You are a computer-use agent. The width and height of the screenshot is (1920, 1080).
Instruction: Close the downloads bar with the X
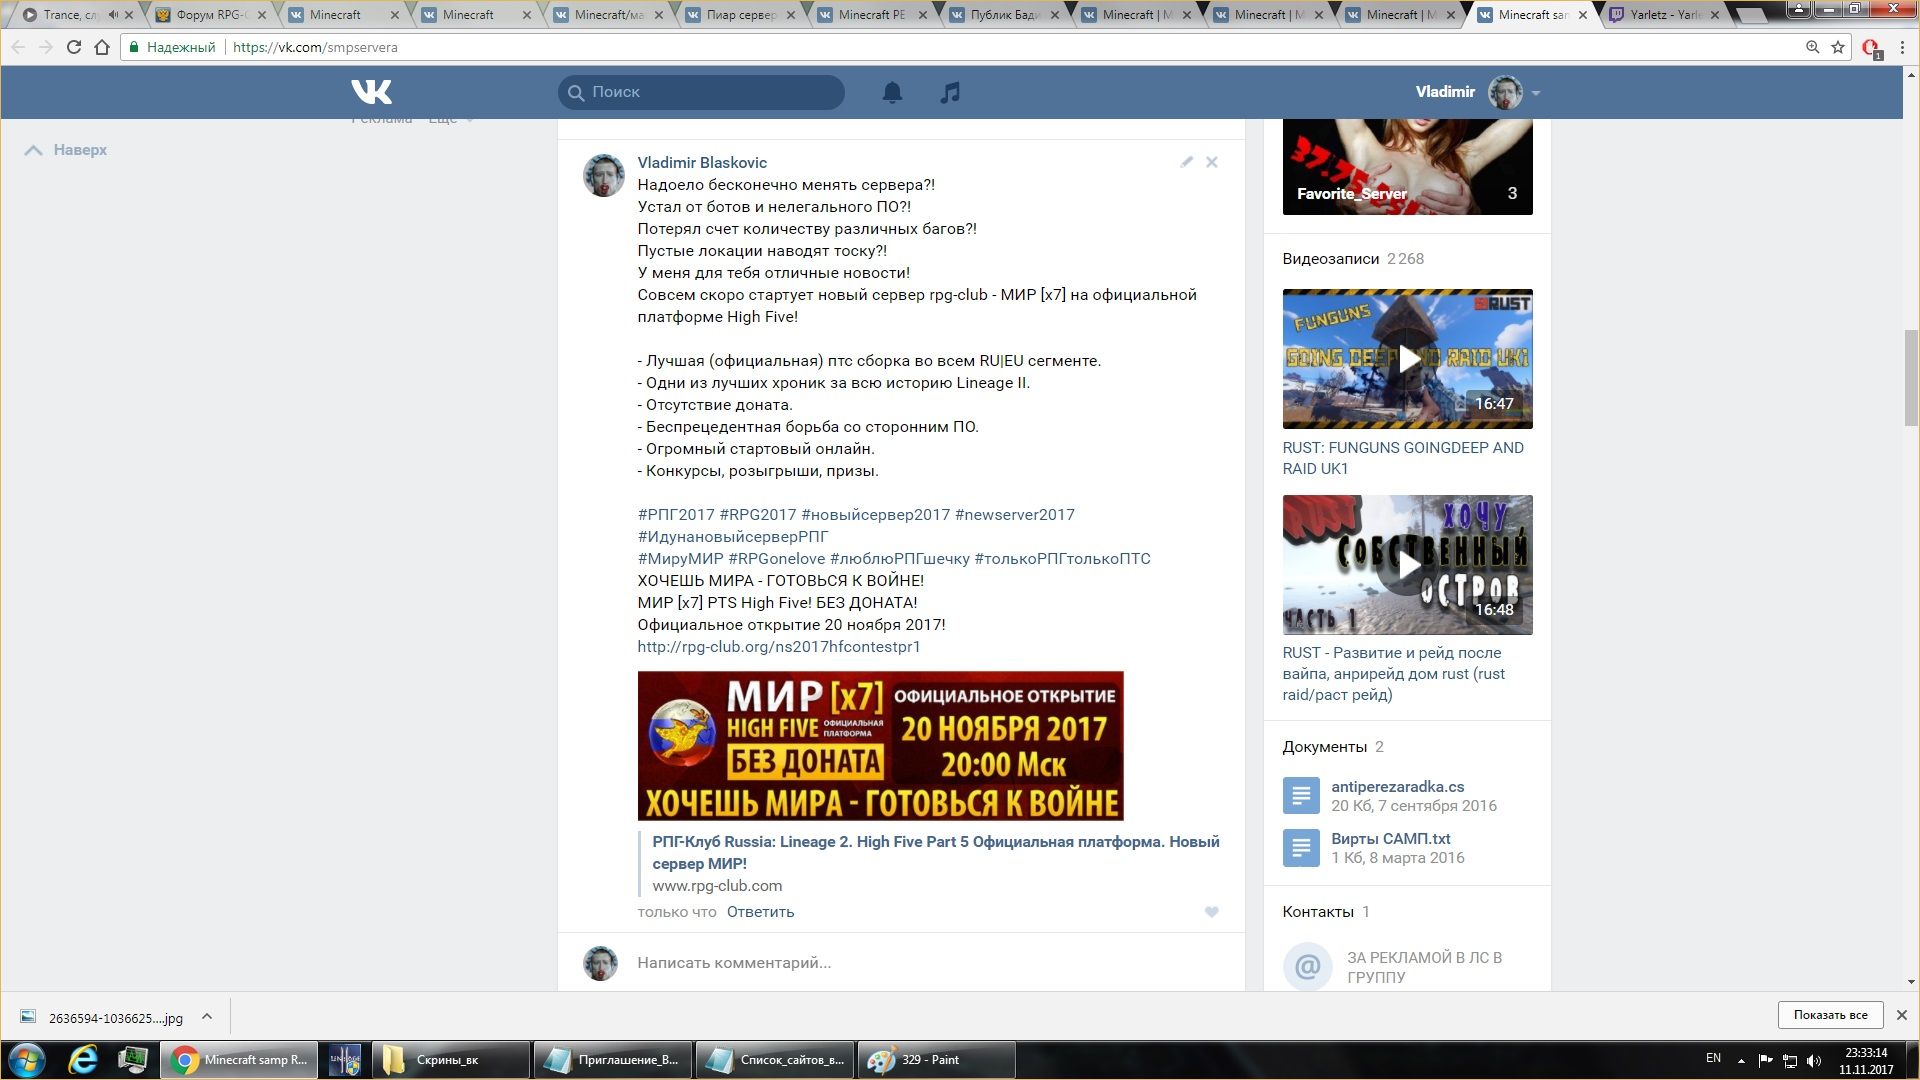[1902, 1015]
